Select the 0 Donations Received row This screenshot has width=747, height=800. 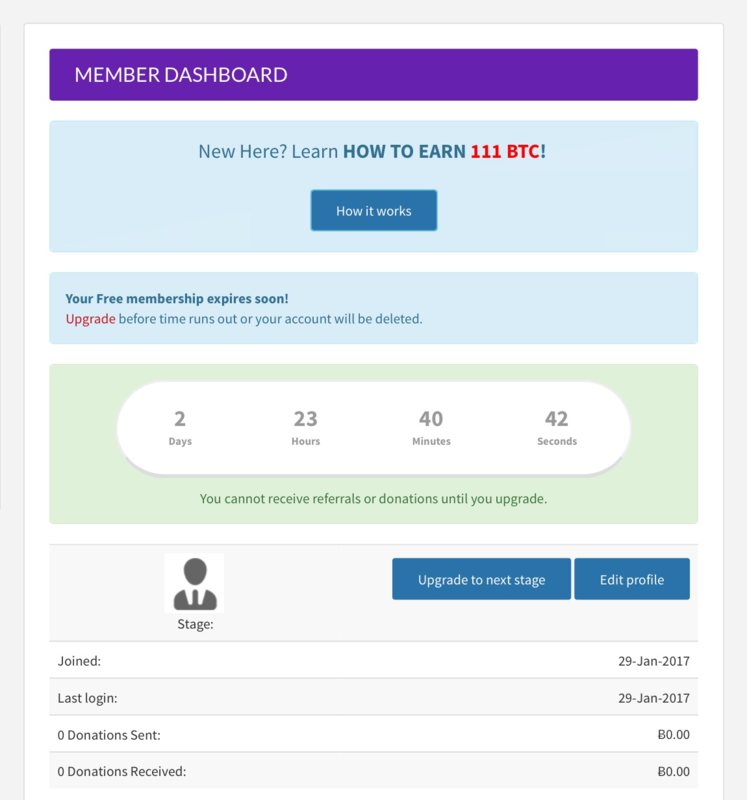(374, 771)
